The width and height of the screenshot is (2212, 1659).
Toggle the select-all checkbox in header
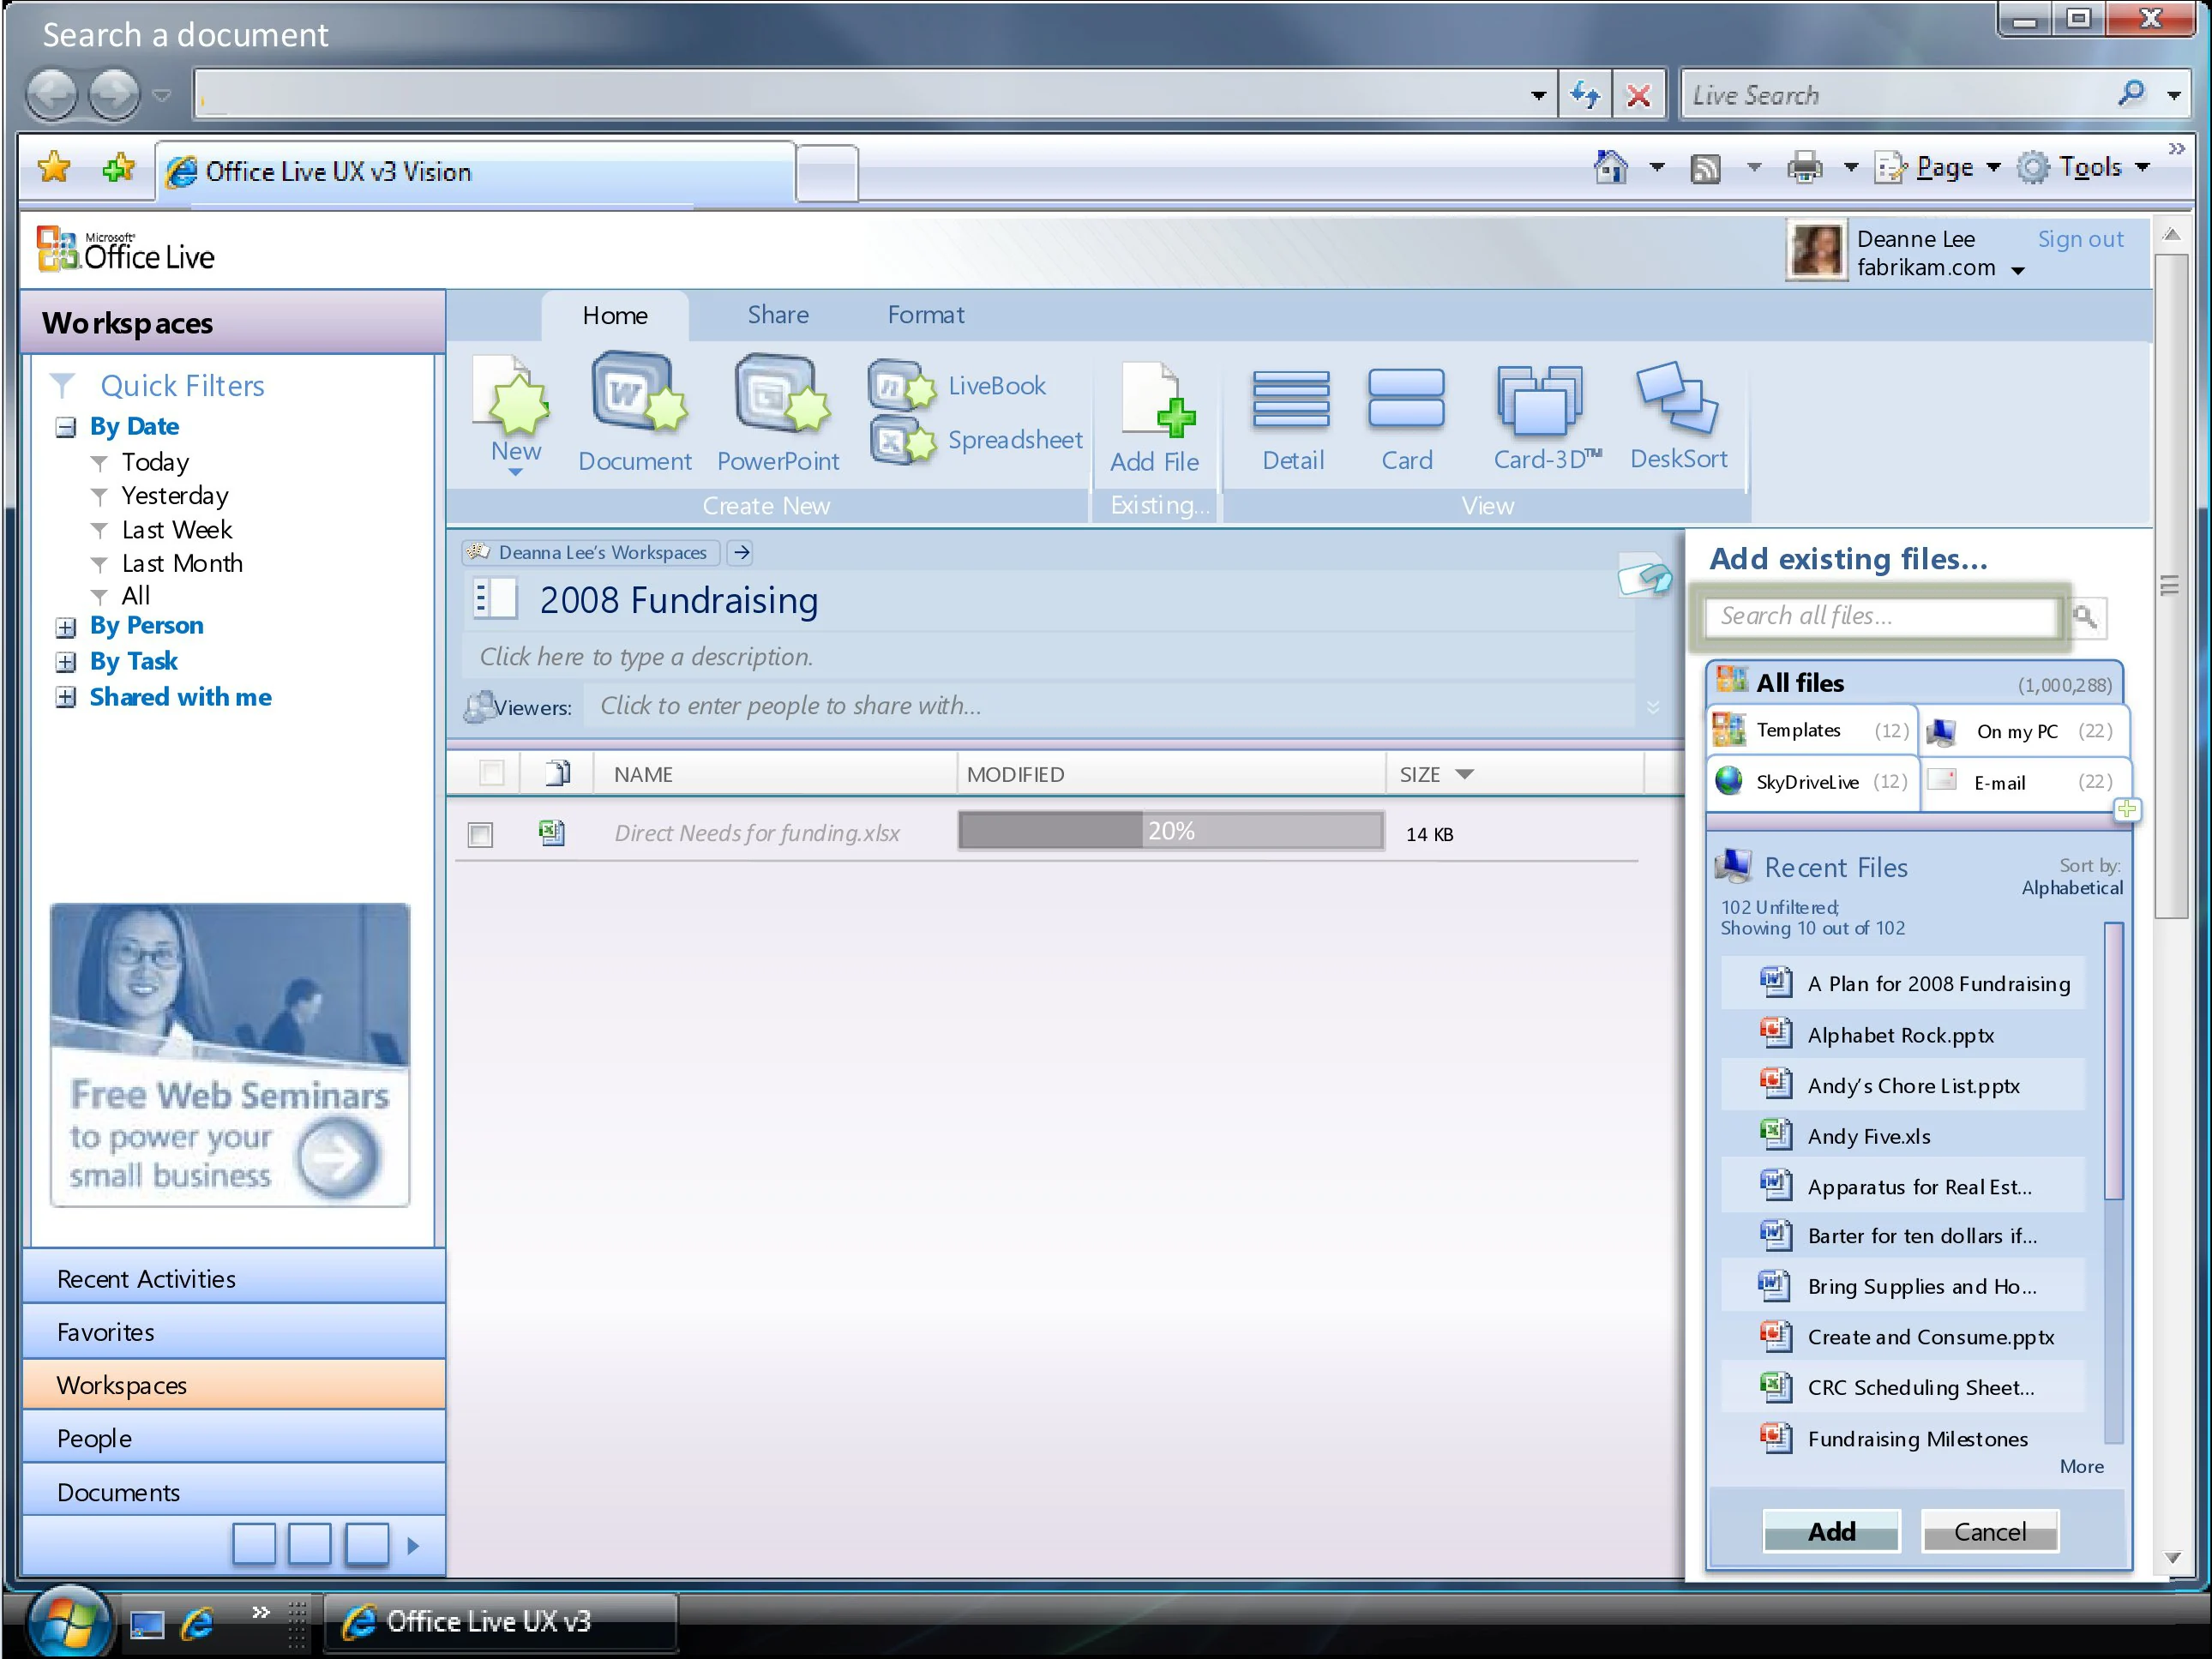491,772
